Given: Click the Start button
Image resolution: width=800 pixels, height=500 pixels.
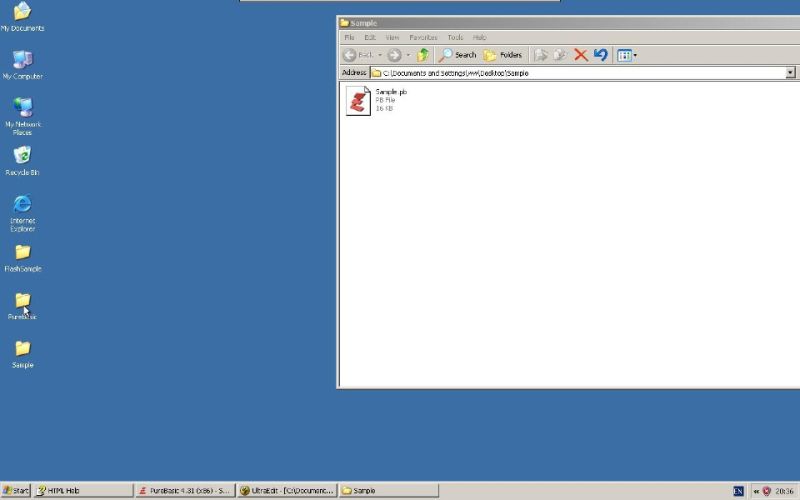Looking at the screenshot, I should pyautogui.click(x=16, y=491).
